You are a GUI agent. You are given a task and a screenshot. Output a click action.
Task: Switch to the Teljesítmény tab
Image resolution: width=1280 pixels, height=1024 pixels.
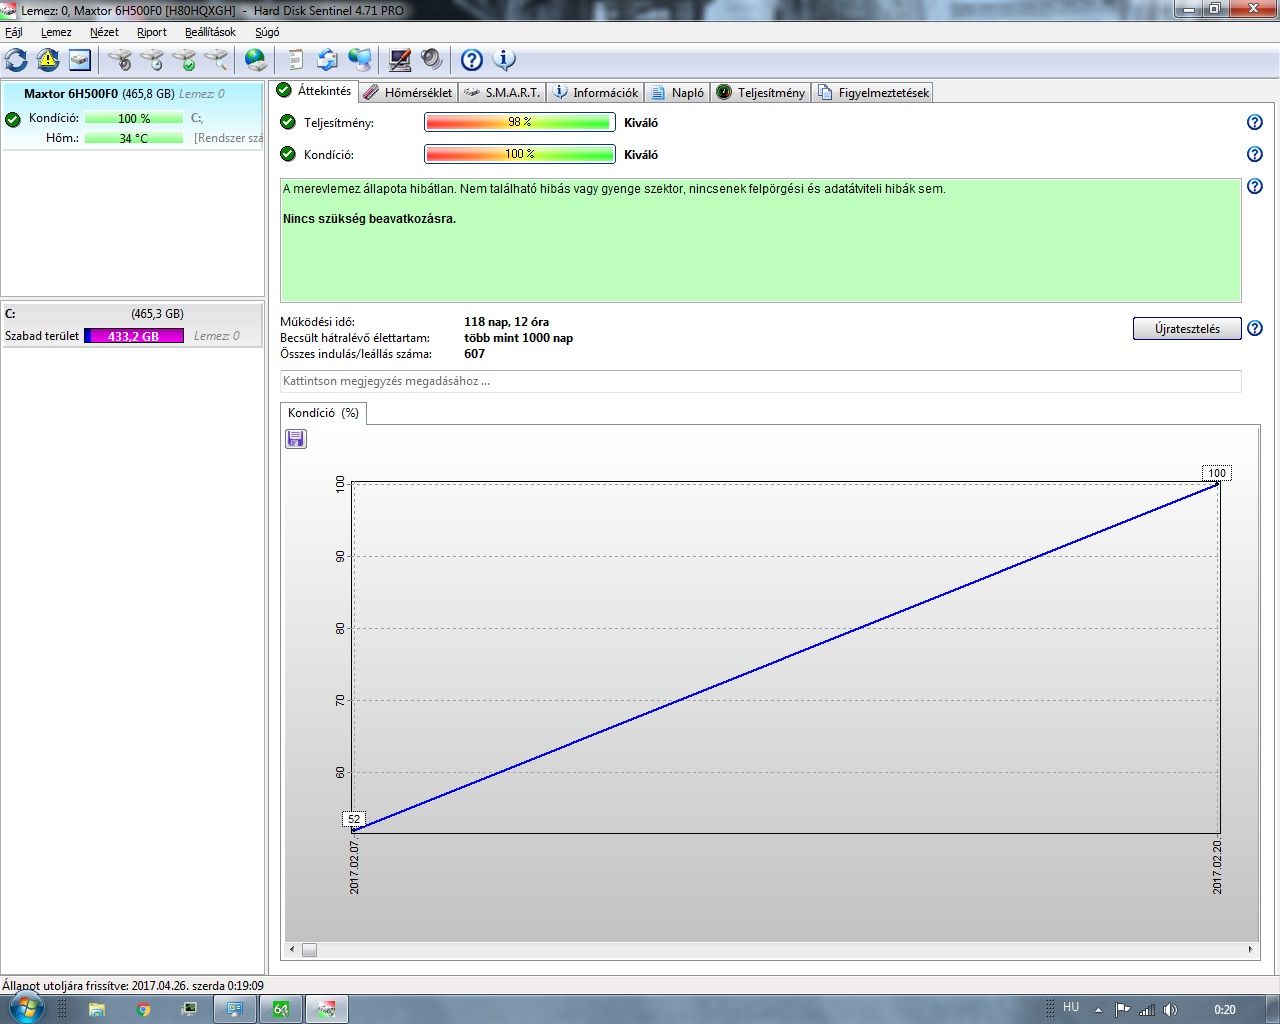tap(760, 92)
